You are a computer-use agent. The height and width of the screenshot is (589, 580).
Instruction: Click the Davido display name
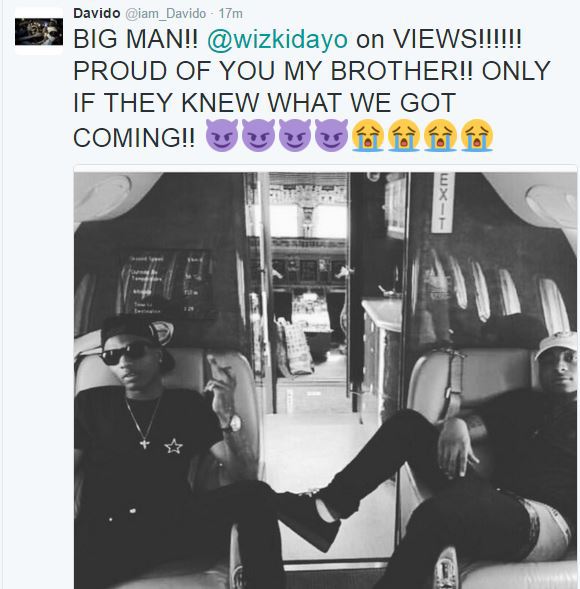tap(97, 14)
